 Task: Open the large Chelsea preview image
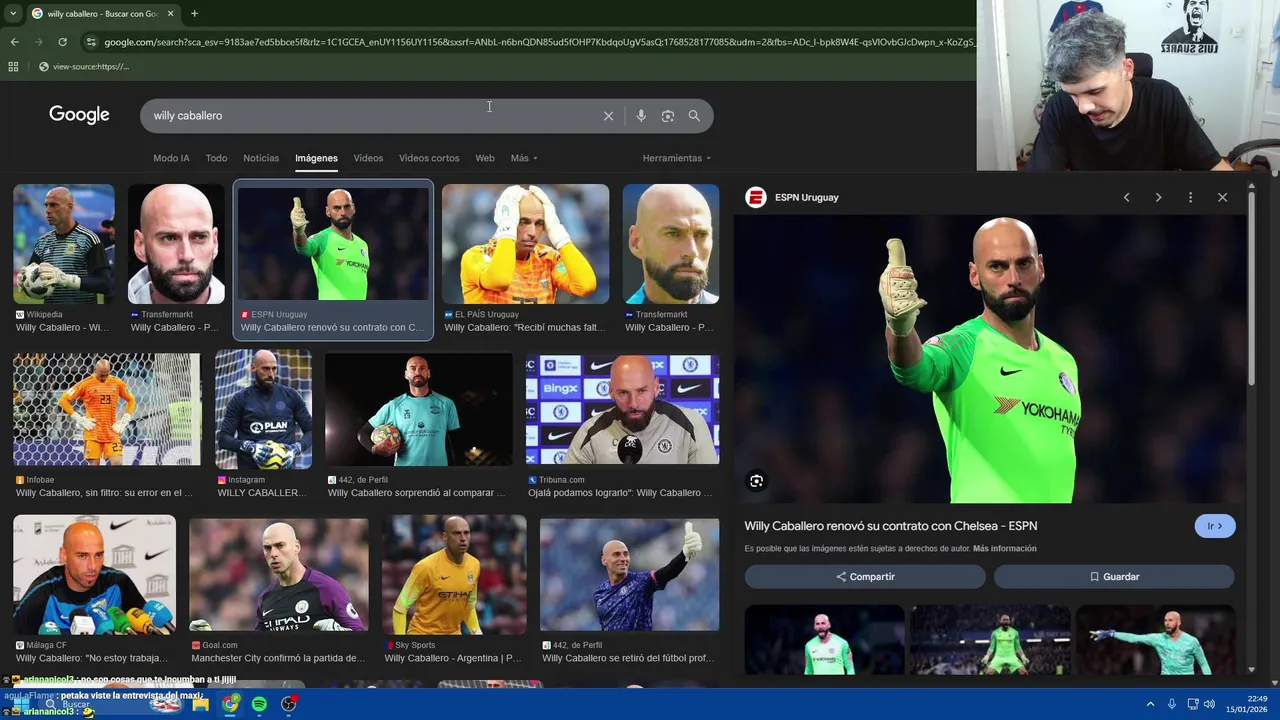[x=990, y=359]
